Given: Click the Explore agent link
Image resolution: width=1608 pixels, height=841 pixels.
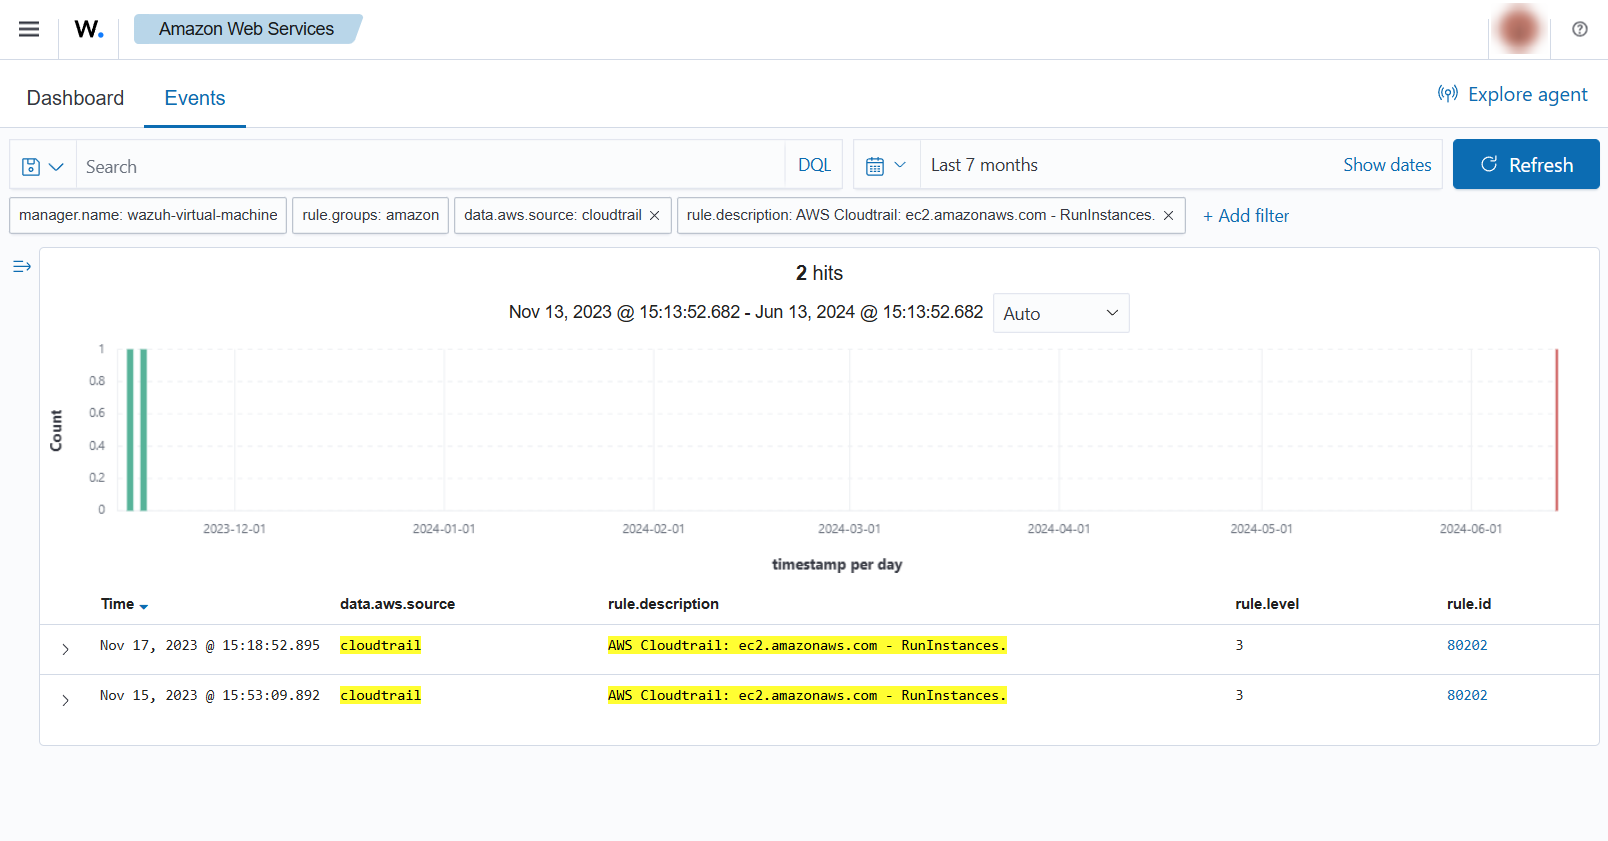Looking at the screenshot, I should [1512, 94].
